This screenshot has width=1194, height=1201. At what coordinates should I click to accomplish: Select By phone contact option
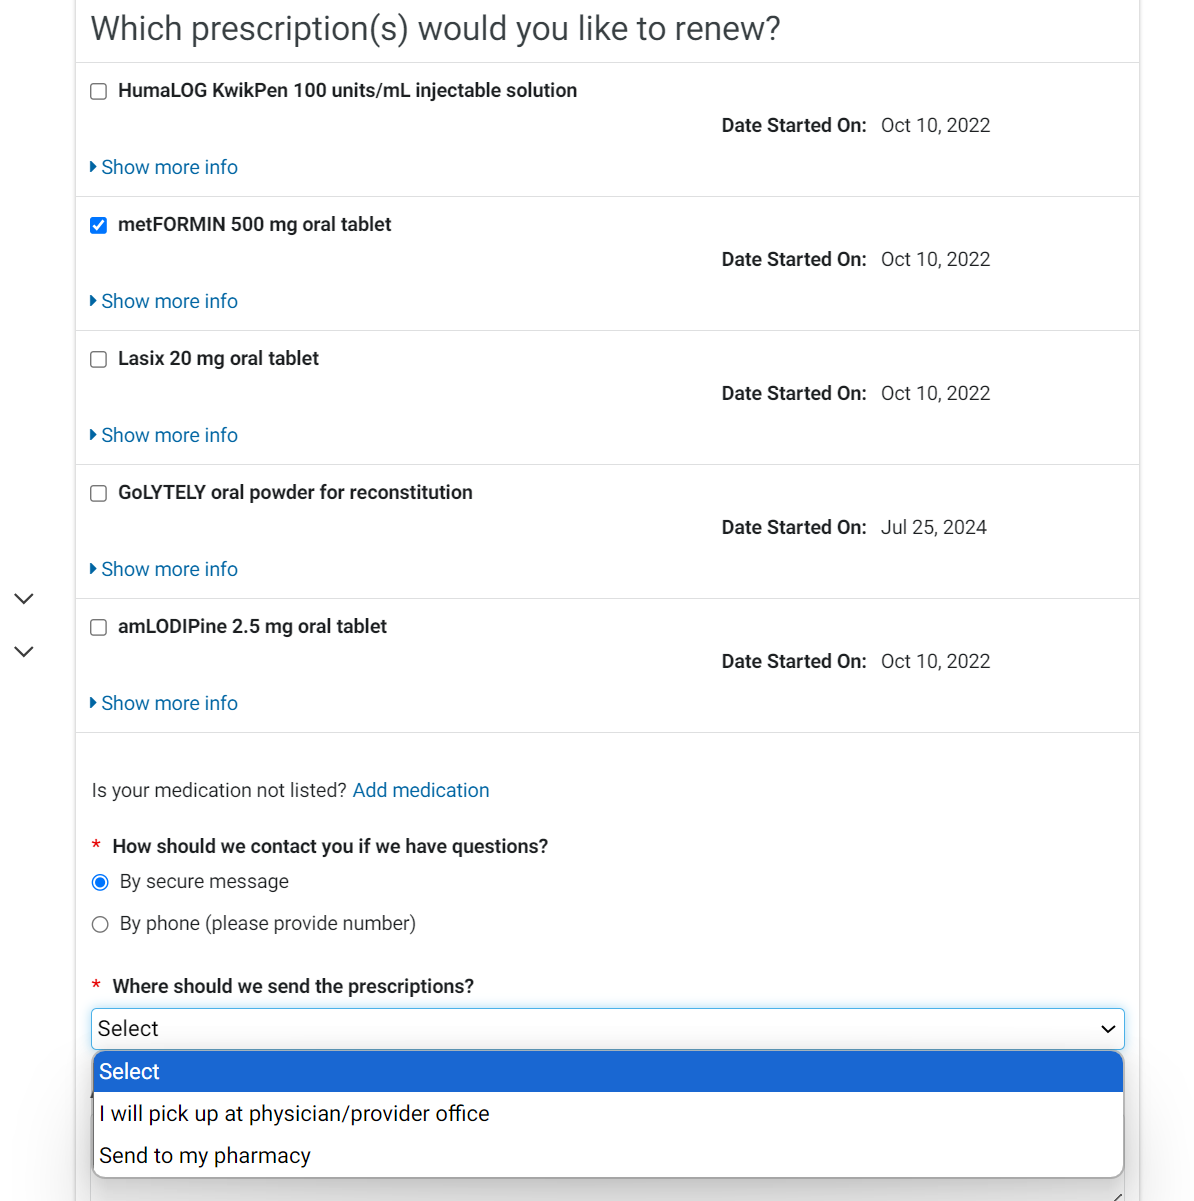[x=100, y=924]
